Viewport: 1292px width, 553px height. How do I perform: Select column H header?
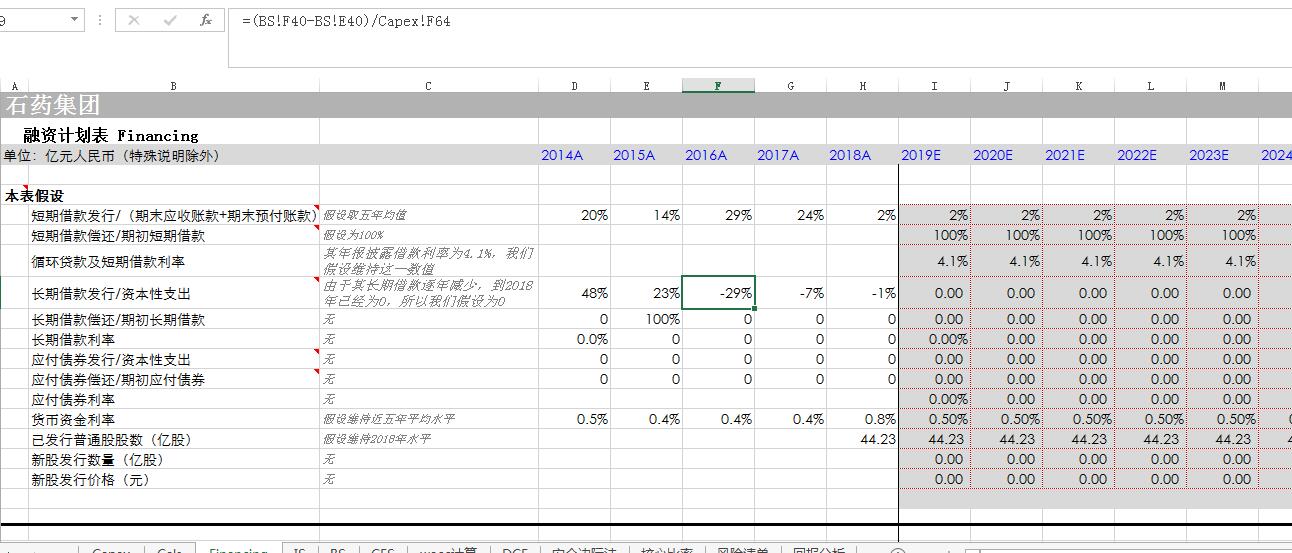862,86
